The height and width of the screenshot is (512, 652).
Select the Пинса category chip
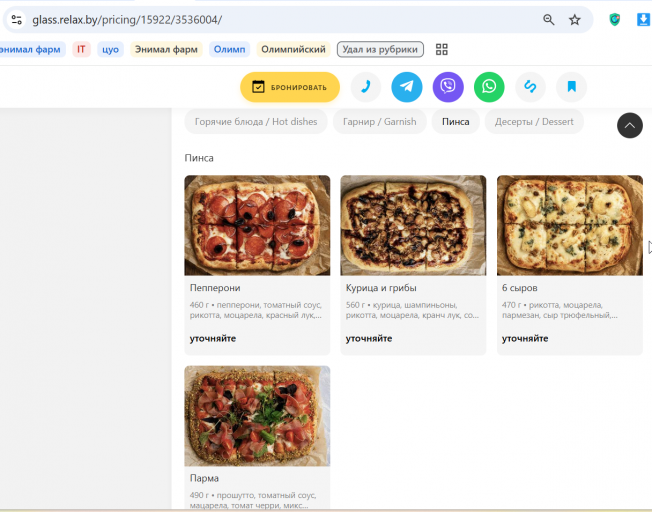point(455,121)
